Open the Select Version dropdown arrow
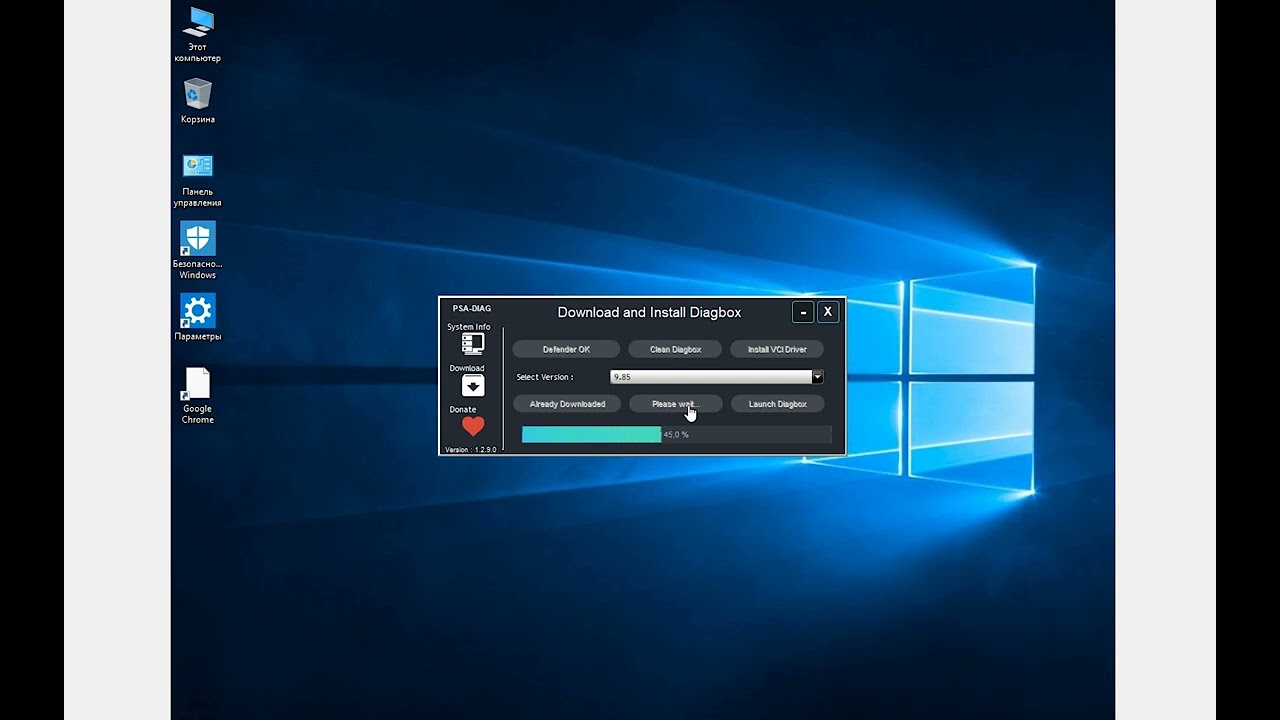 tap(817, 377)
